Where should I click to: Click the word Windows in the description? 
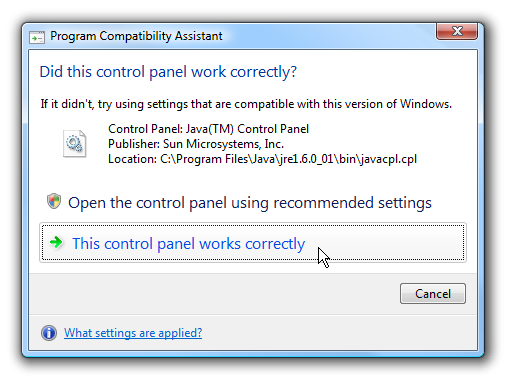(x=426, y=104)
